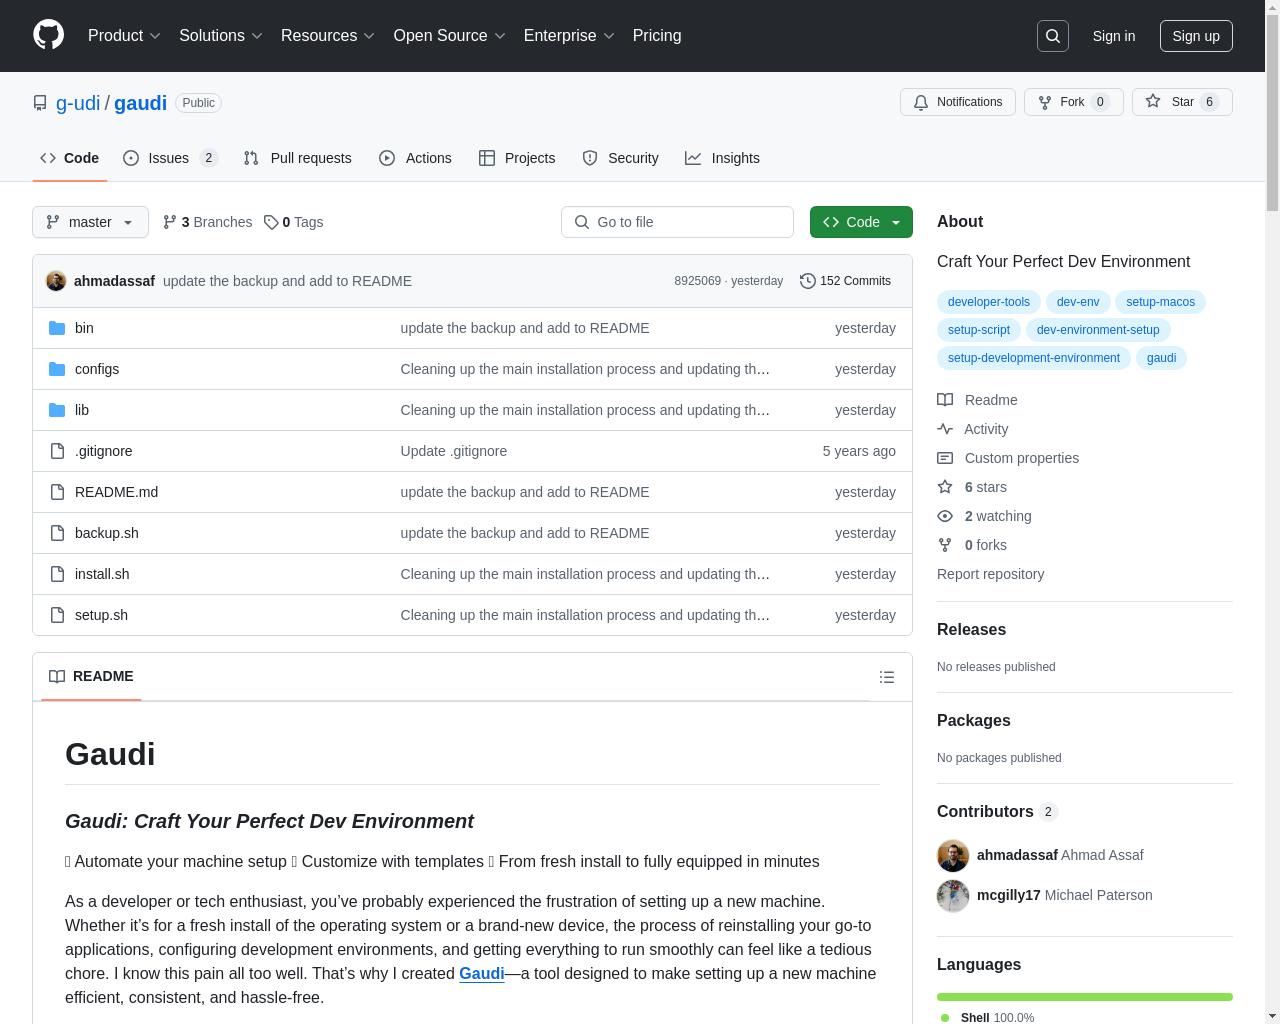Open the g-udi owner link
The width and height of the screenshot is (1280, 1024).
coord(78,103)
